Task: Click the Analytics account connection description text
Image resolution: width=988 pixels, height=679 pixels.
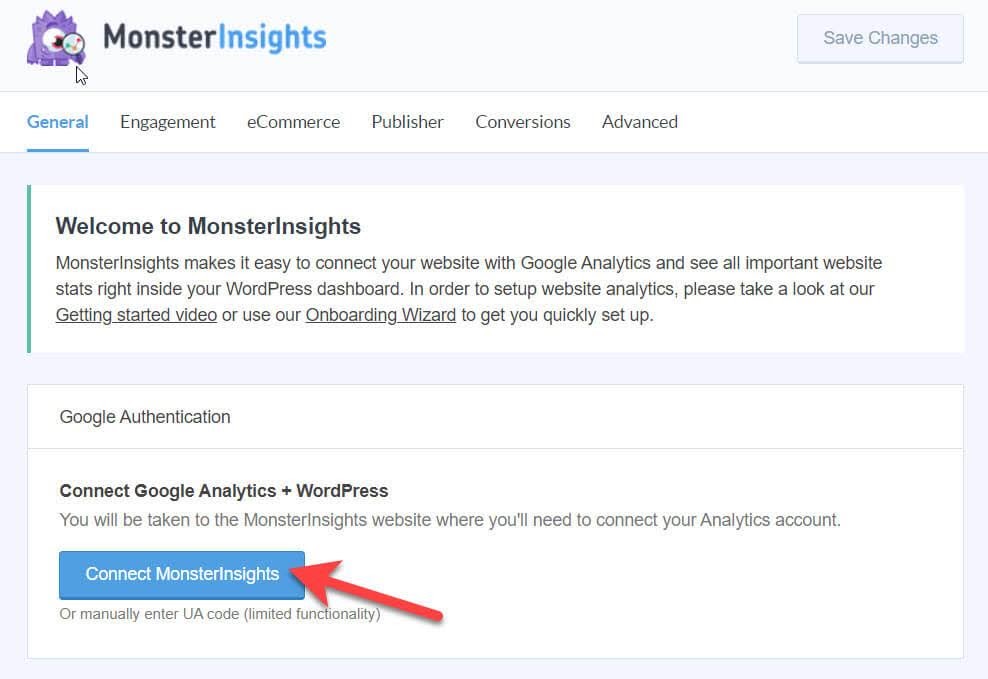Action: (450, 520)
